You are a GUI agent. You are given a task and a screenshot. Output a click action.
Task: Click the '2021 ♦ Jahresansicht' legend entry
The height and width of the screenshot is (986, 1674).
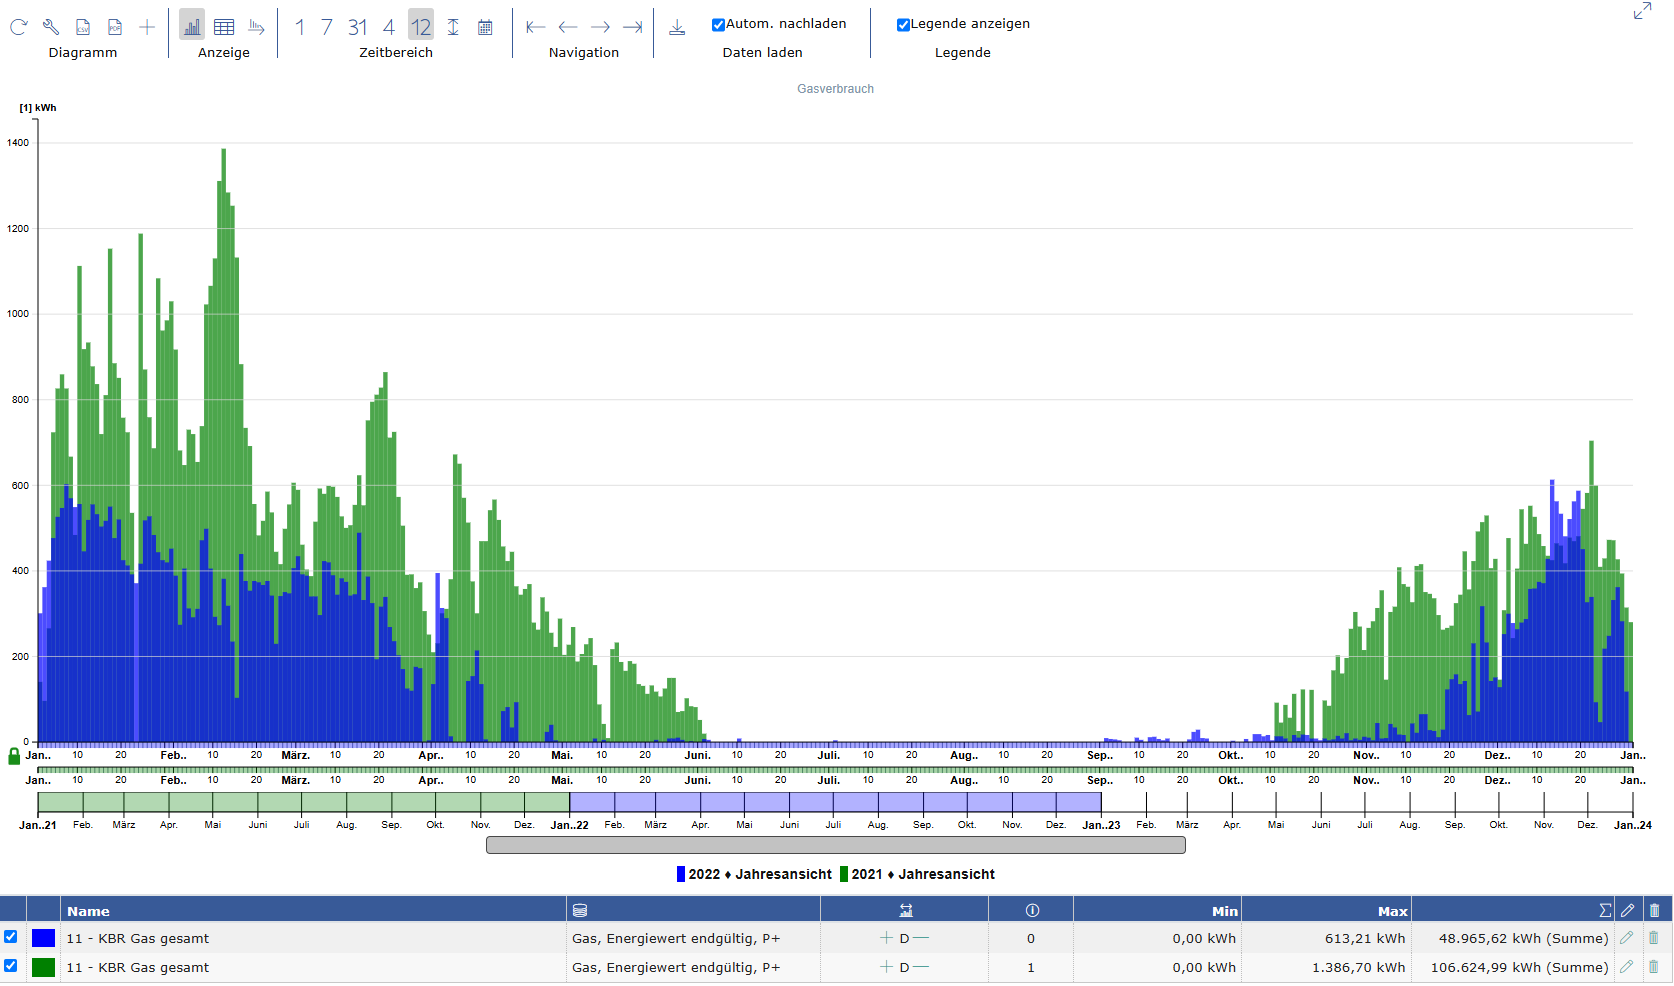pyautogui.click(x=922, y=874)
